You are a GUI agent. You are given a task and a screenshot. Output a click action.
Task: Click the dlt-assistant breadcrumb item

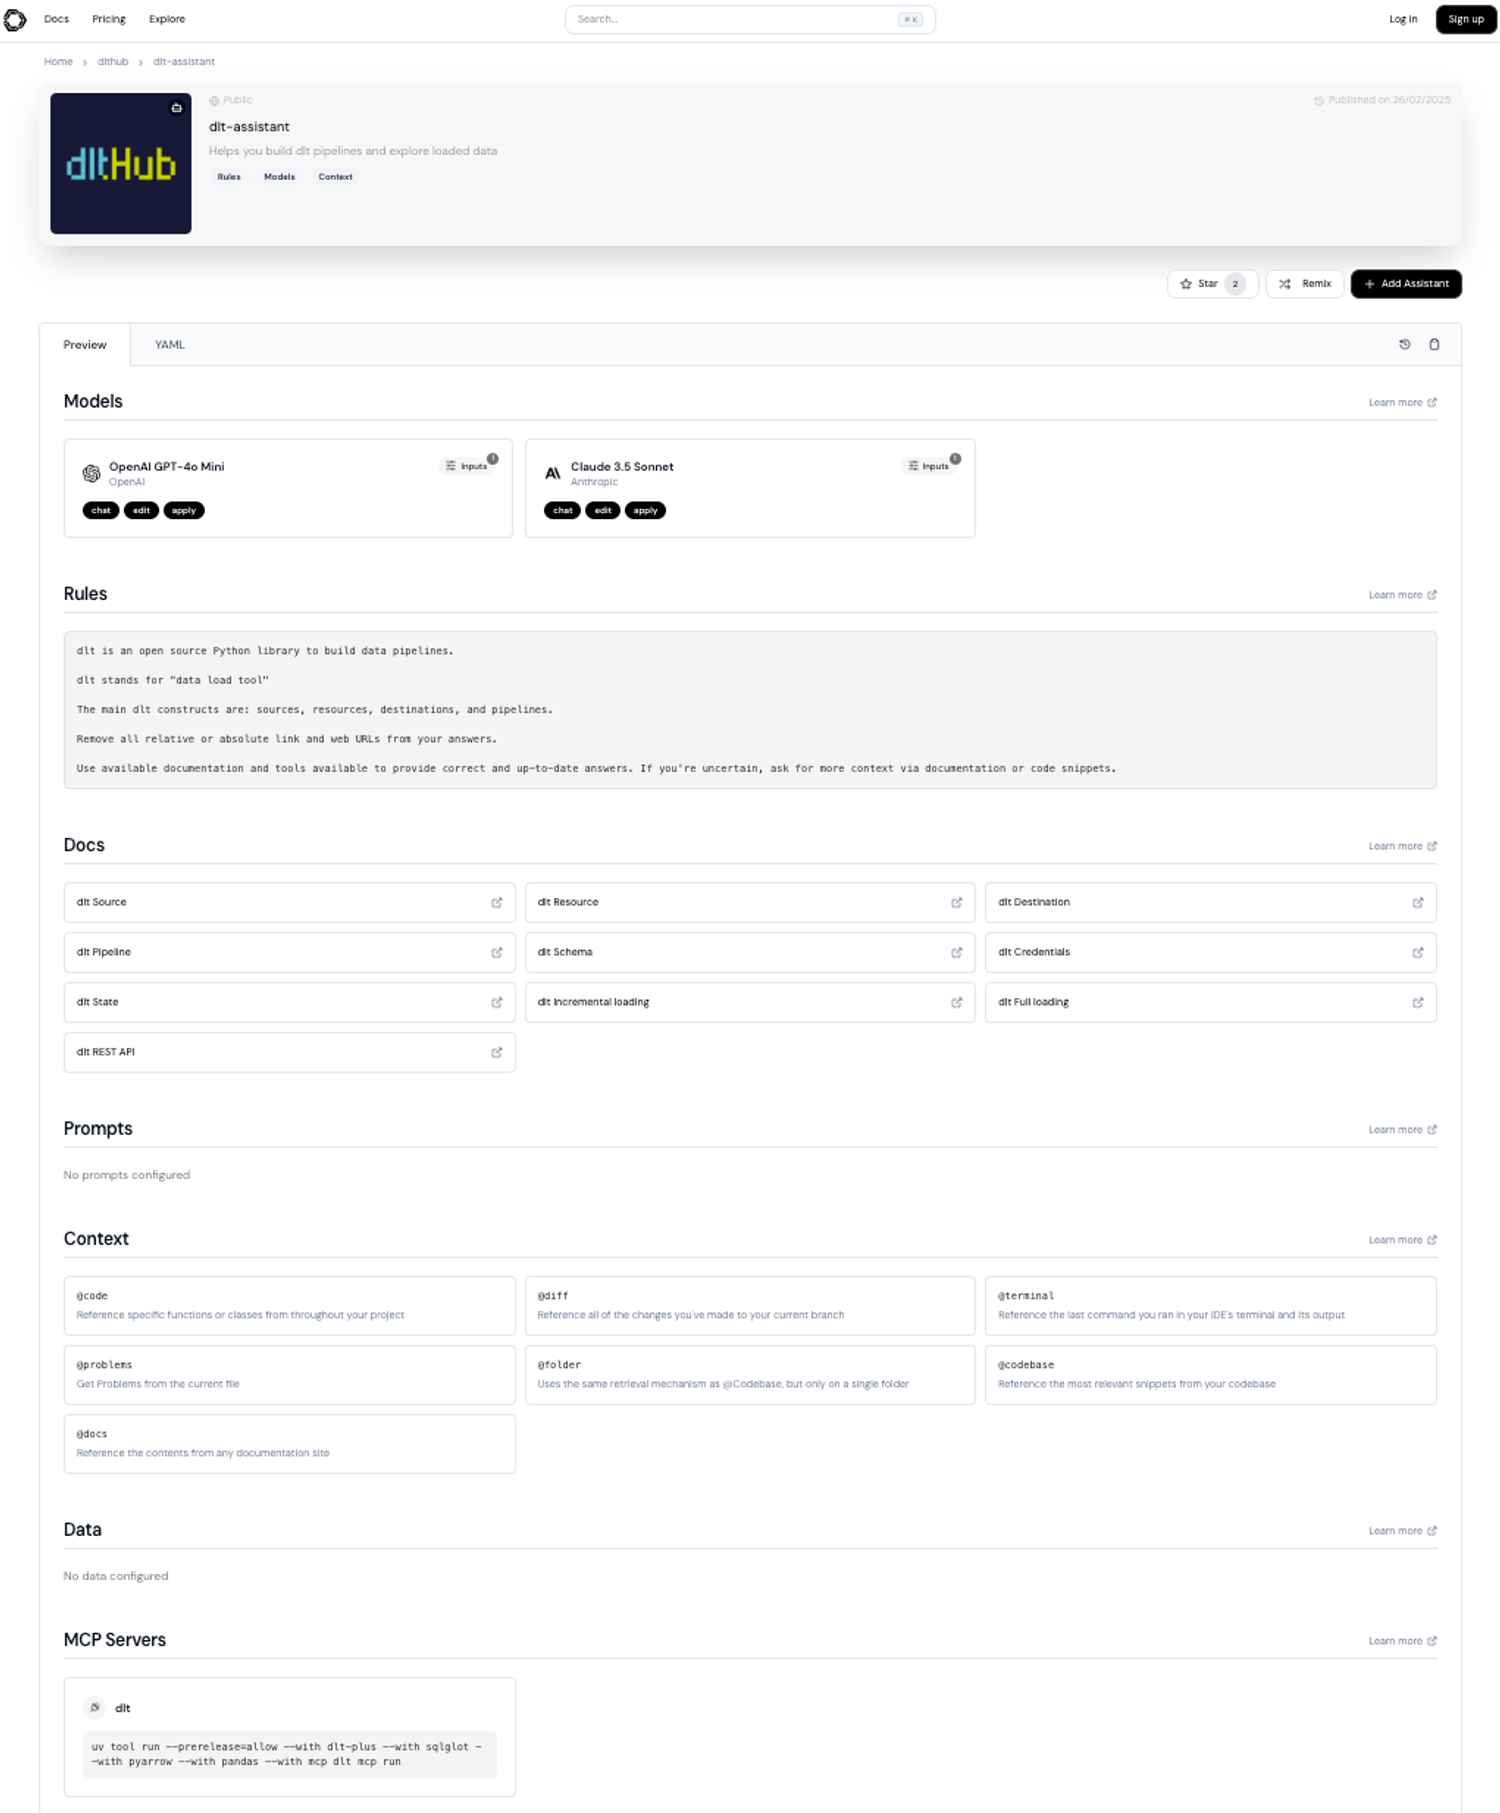pos(184,62)
